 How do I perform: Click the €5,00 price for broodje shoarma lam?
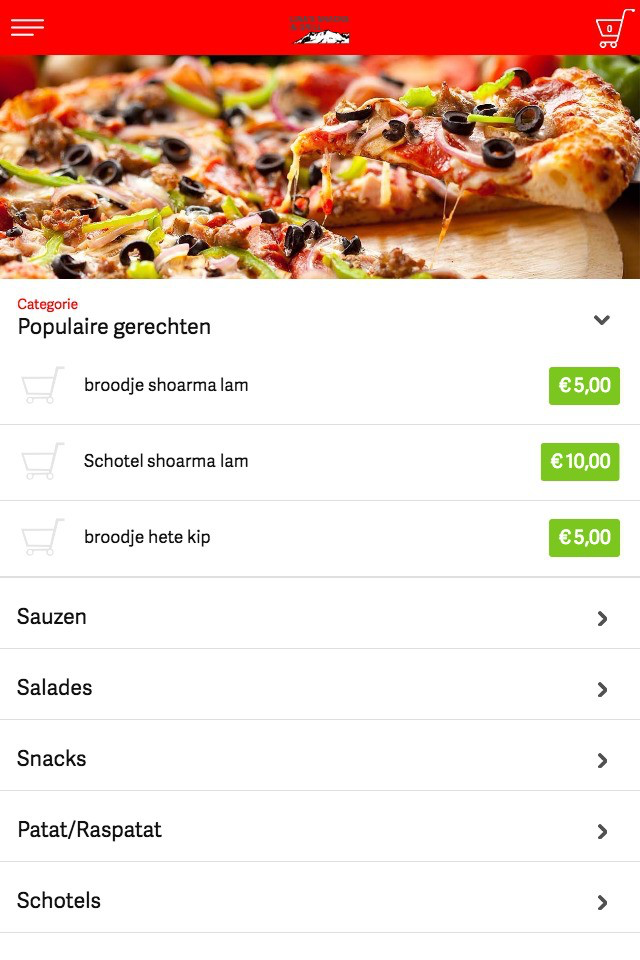pos(584,386)
